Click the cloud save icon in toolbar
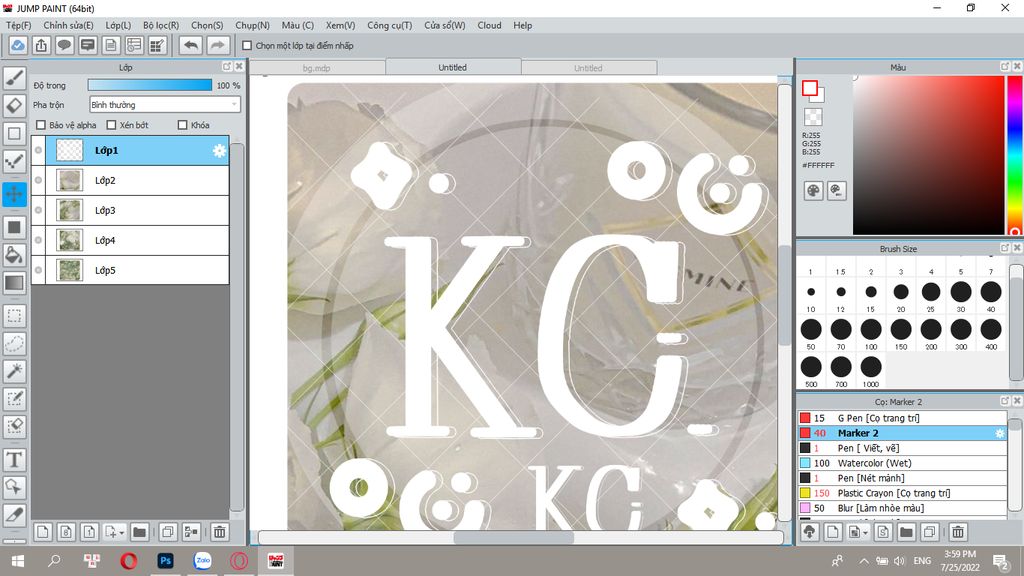This screenshot has width=1024, height=576. pyautogui.click(x=18, y=46)
